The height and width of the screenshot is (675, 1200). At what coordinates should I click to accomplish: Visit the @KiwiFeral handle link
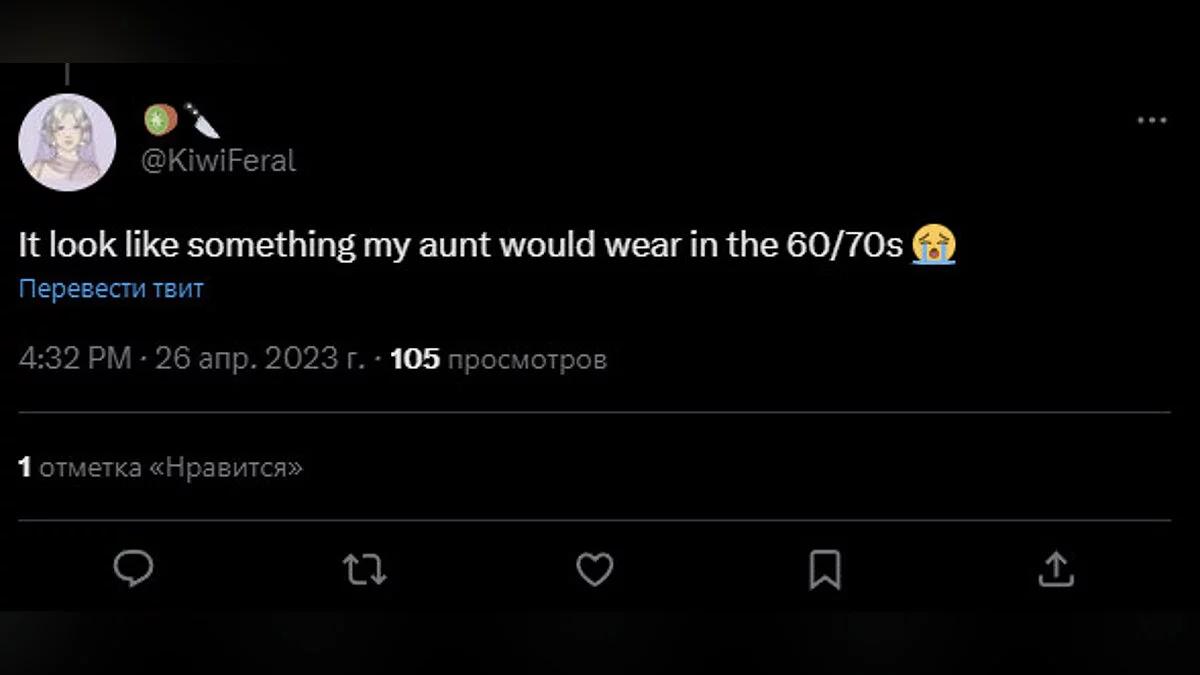219,161
